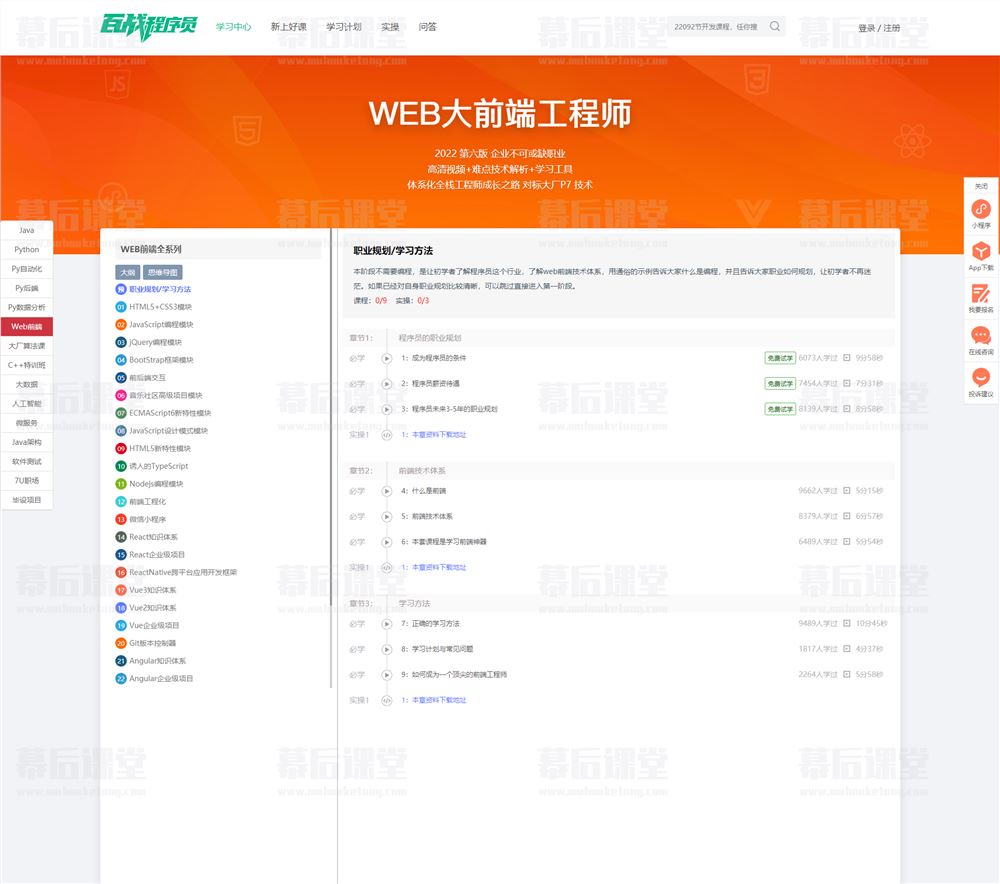Image resolution: width=1000 pixels, height=884 pixels.
Task: Click the 大纲 button
Action: tap(128, 272)
